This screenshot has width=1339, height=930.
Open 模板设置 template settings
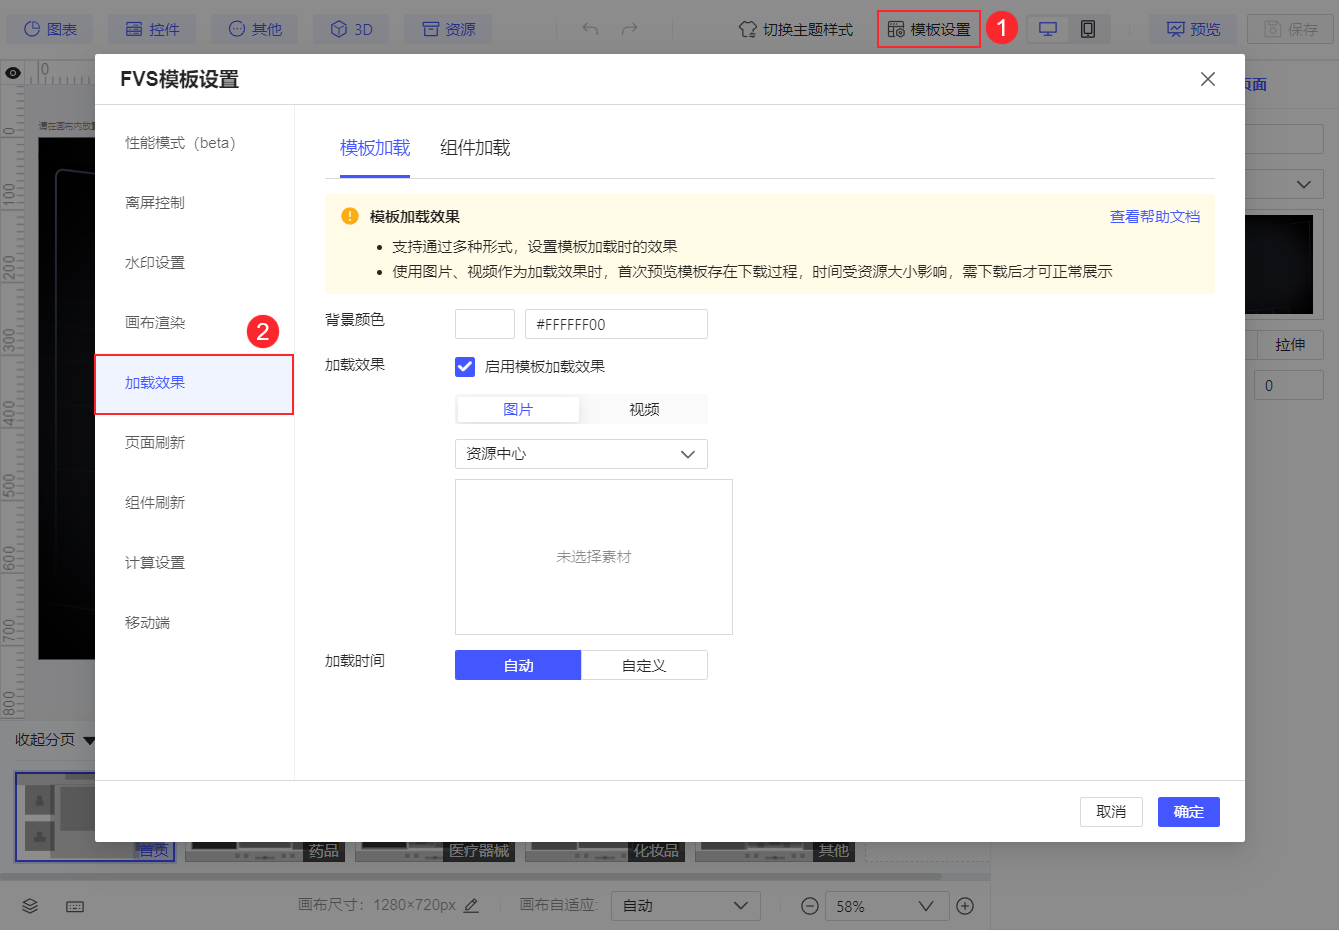coord(929,29)
